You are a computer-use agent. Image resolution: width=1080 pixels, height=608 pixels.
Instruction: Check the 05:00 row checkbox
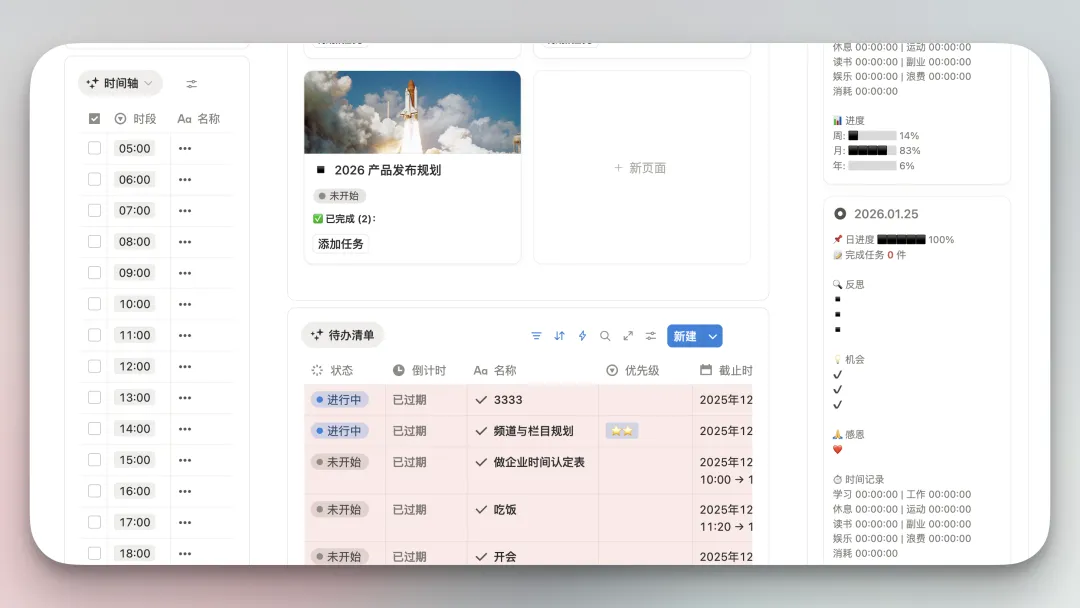[x=94, y=148]
